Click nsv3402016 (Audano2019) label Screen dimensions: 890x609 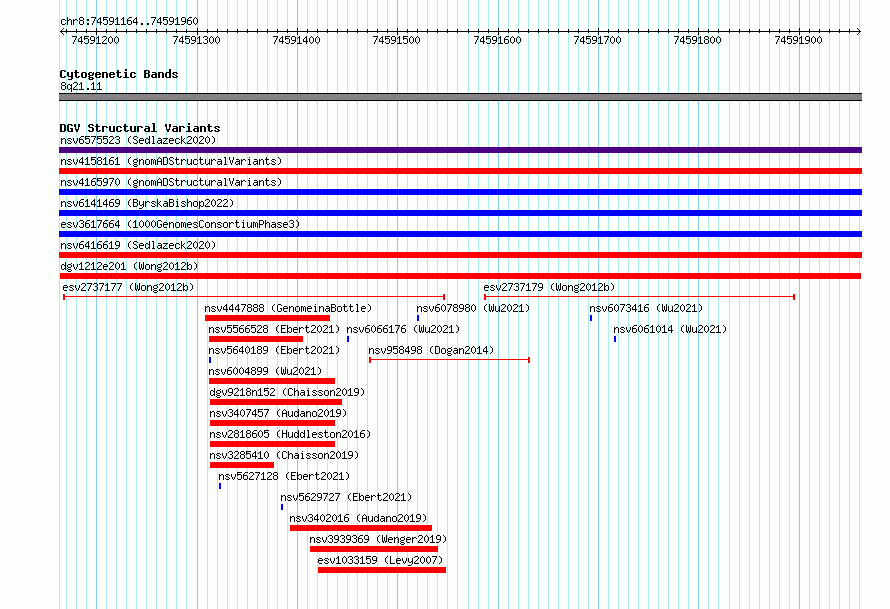[358, 518]
